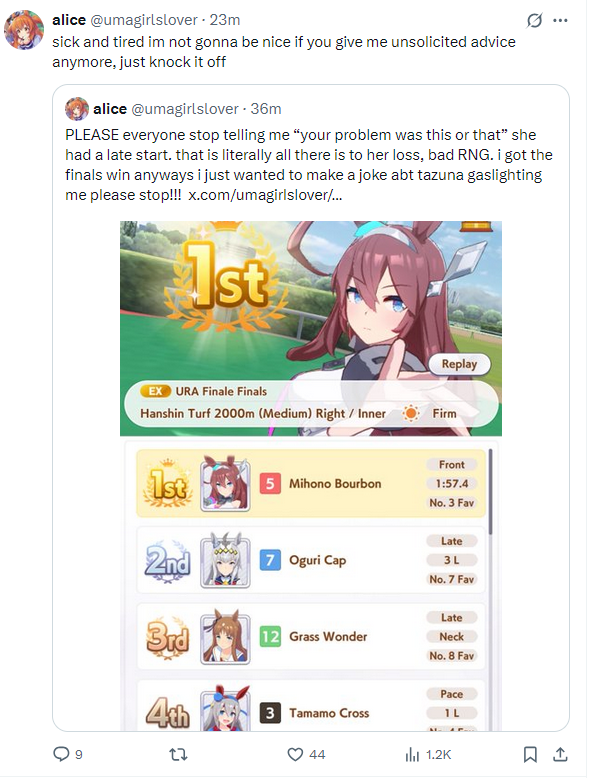Viewport: 591px width, 778px height.
Task: Click the results list scrollbar
Action: tap(490, 491)
